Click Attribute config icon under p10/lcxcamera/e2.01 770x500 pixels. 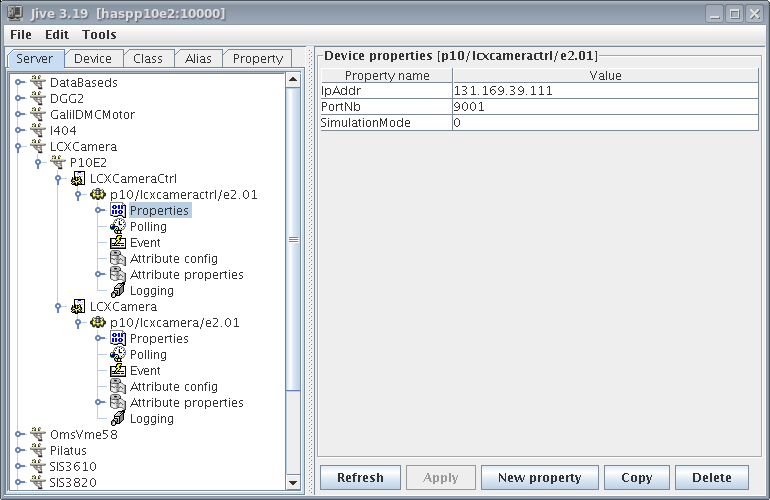[118, 387]
